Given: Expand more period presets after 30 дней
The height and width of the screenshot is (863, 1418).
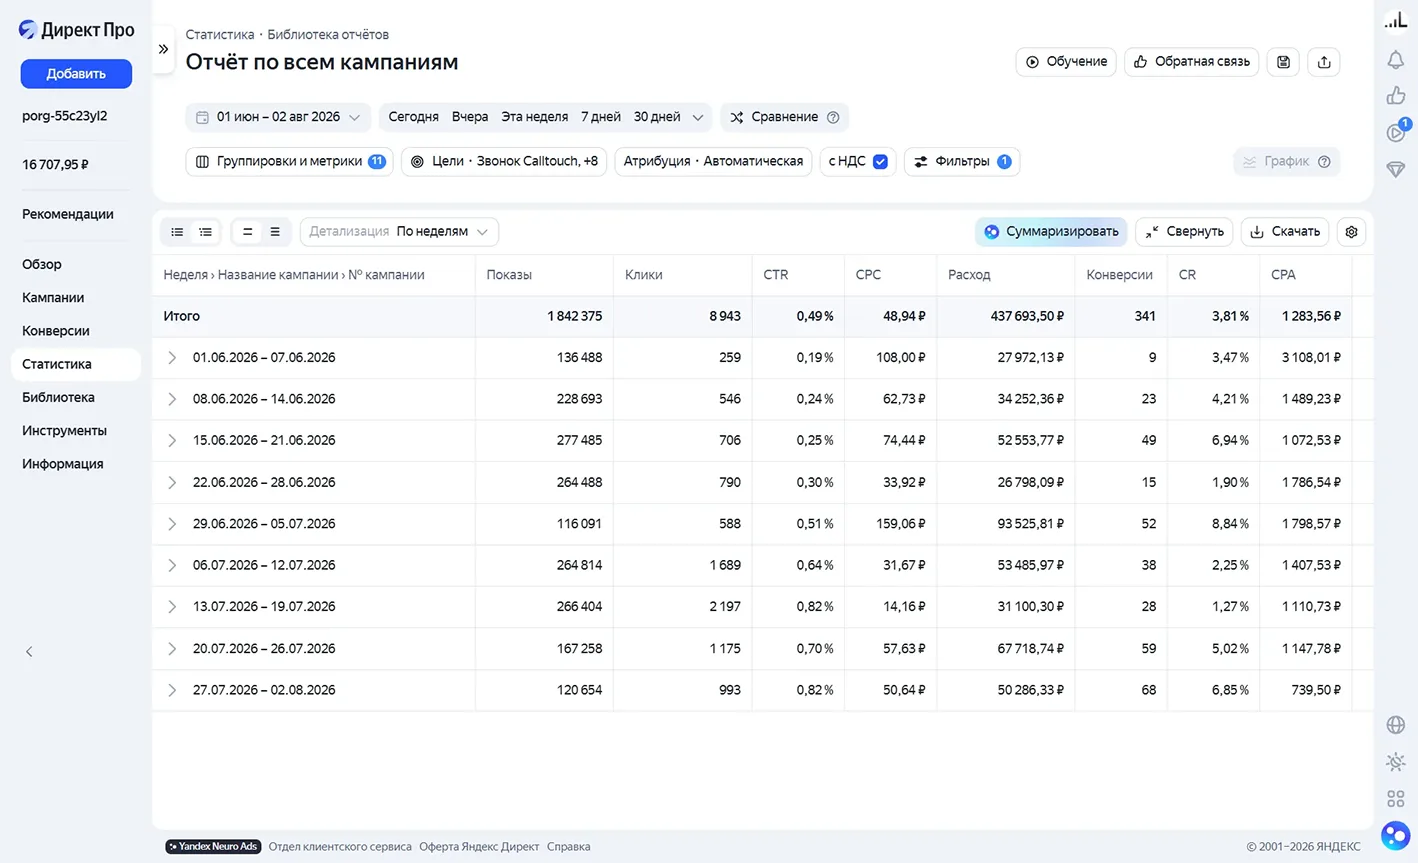Looking at the screenshot, I should point(698,117).
